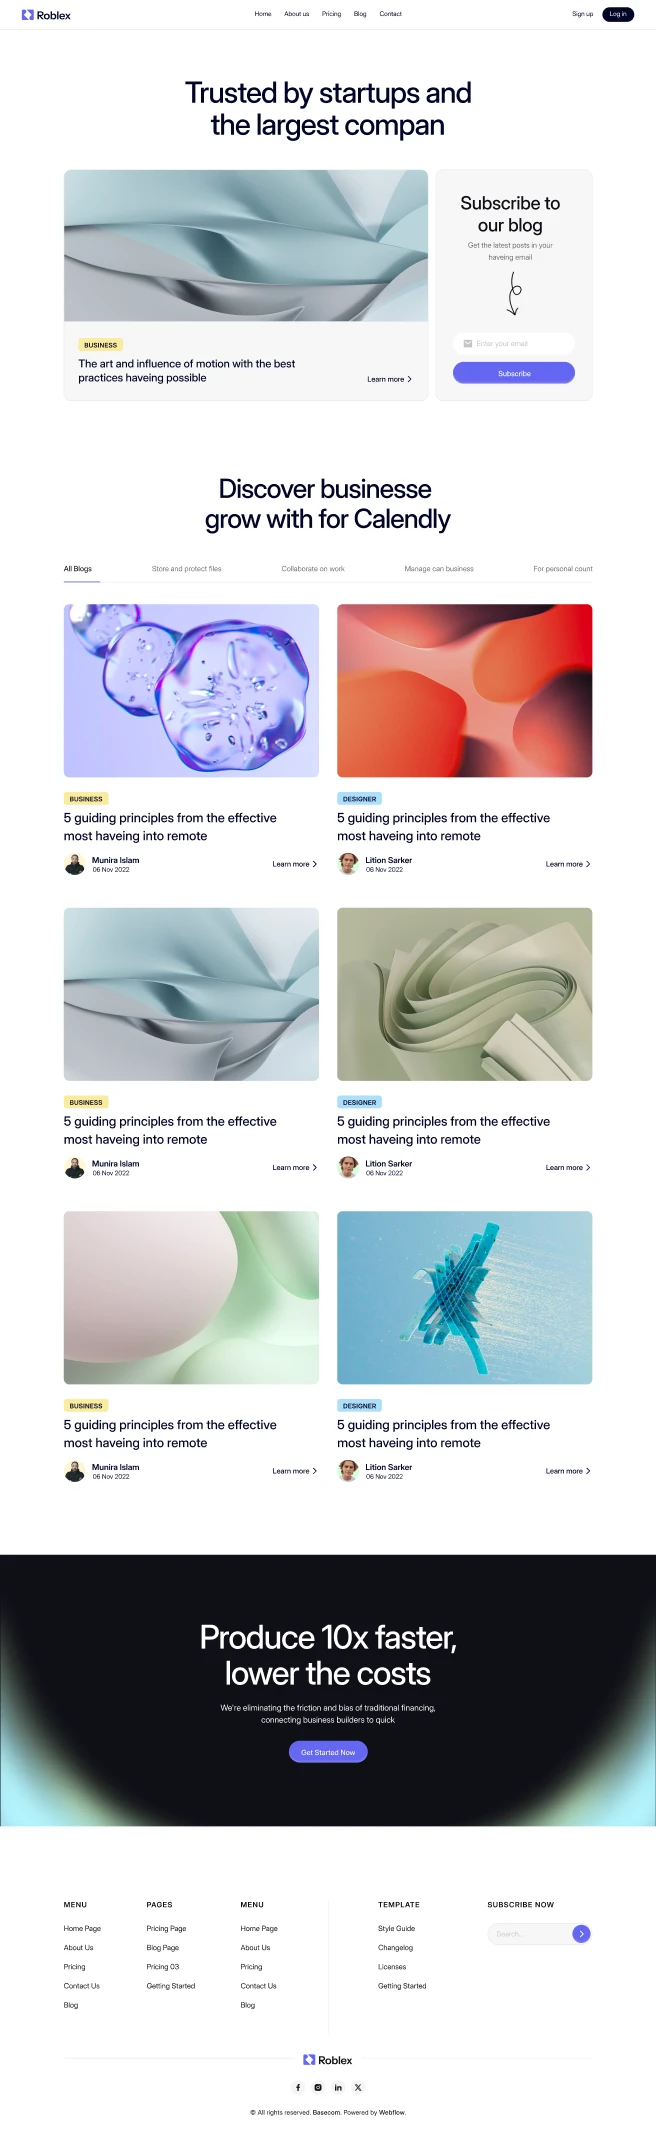Click the Log in button
This screenshot has width=656, height=2156.
[x=618, y=14]
